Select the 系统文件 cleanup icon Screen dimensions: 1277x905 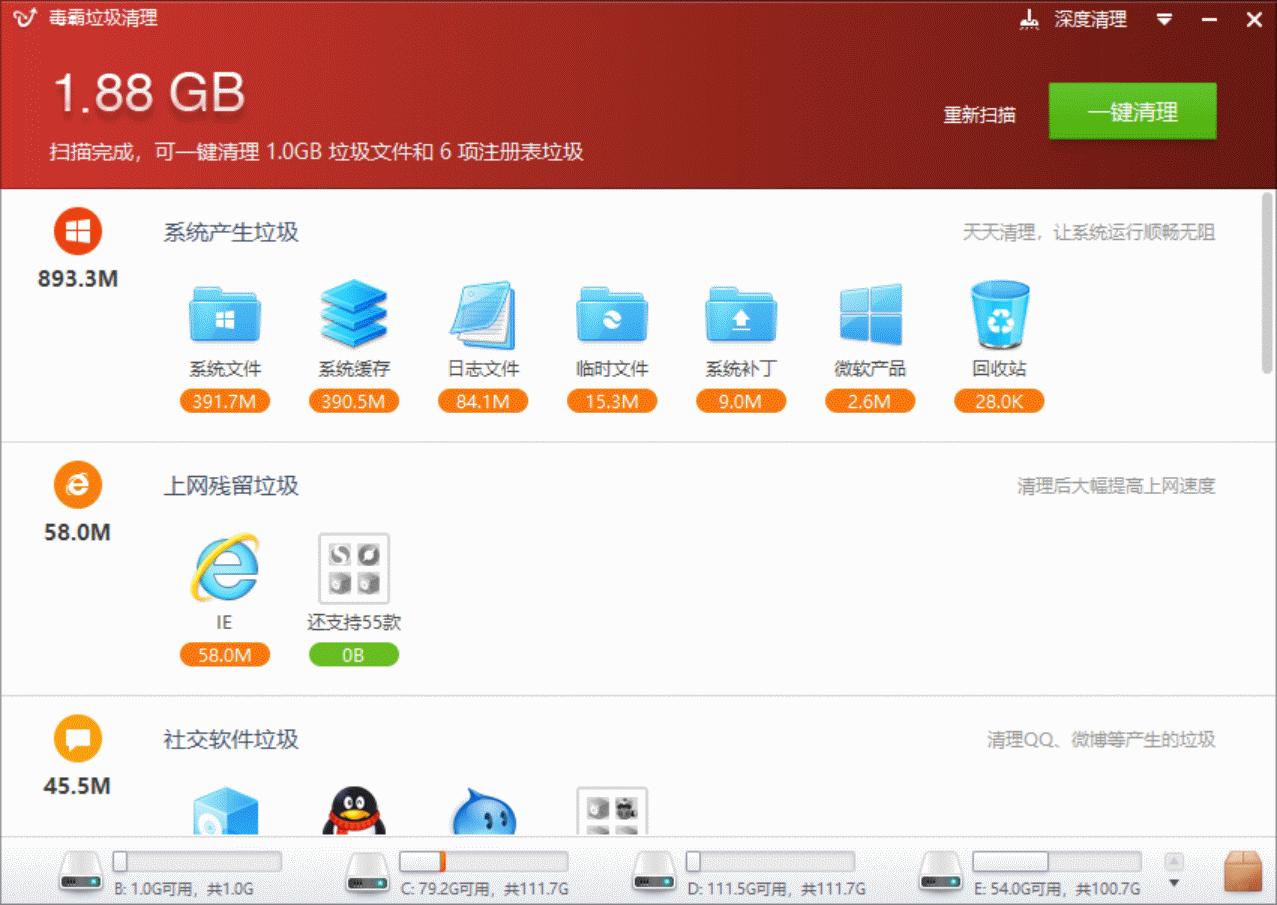pyautogui.click(x=224, y=318)
